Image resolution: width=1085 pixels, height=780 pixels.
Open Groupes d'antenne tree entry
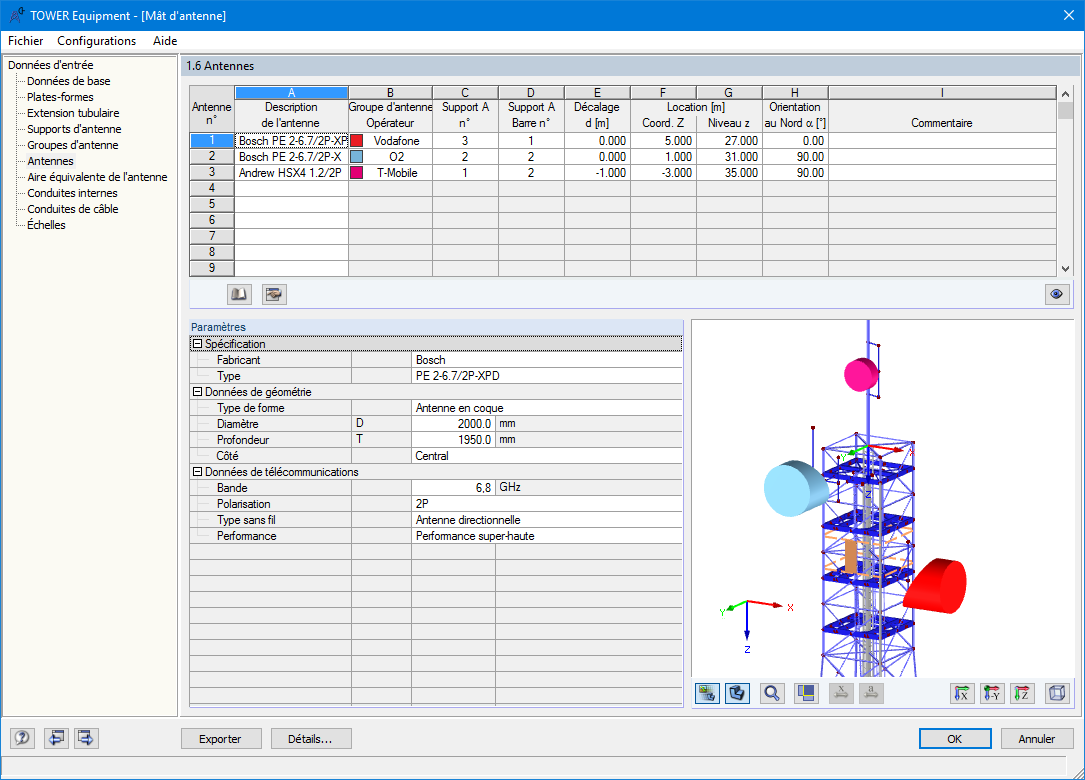[73, 145]
